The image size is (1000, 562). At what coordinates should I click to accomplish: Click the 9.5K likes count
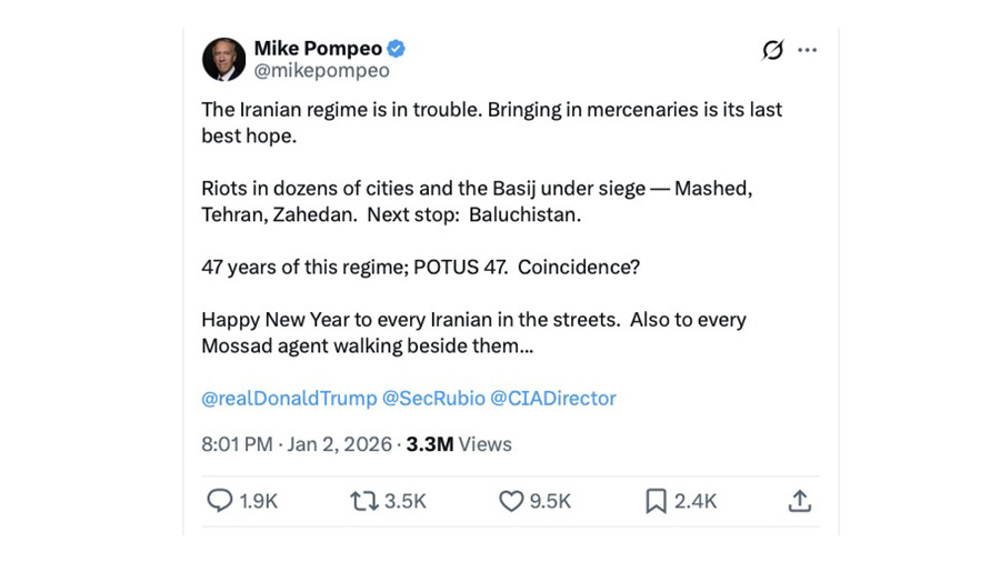[x=550, y=502]
